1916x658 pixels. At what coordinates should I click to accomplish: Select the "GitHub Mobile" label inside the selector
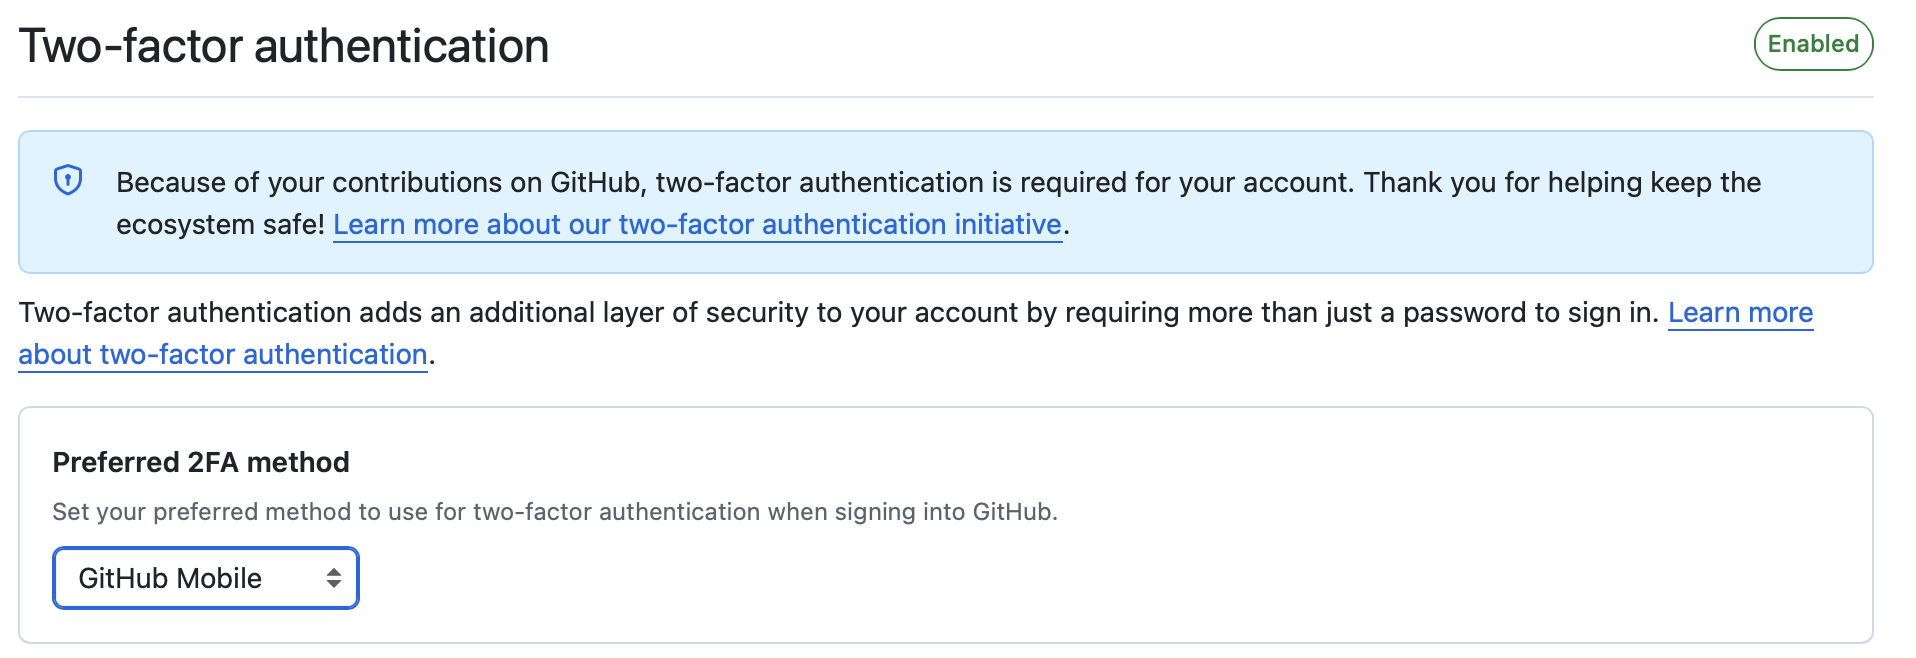170,578
